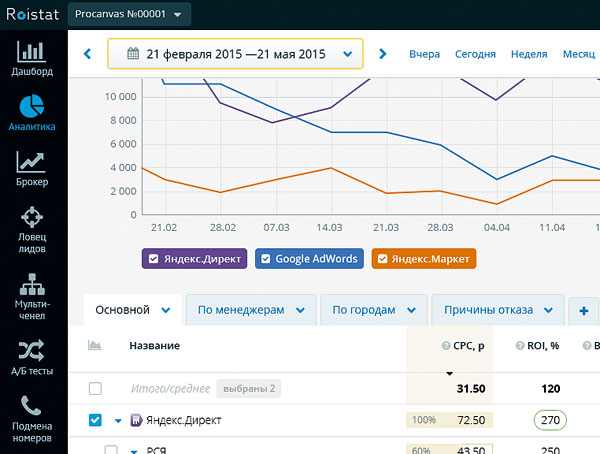This screenshot has height=454, width=600.
Task: Click the 72.50 CPC value
Action: pos(471,420)
